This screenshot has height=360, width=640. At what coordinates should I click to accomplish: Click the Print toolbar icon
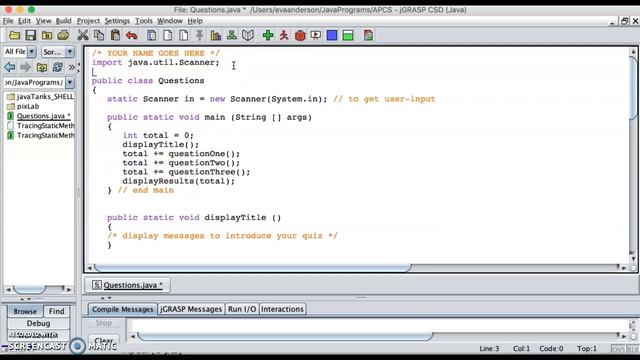pyautogui.click(x=63, y=36)
